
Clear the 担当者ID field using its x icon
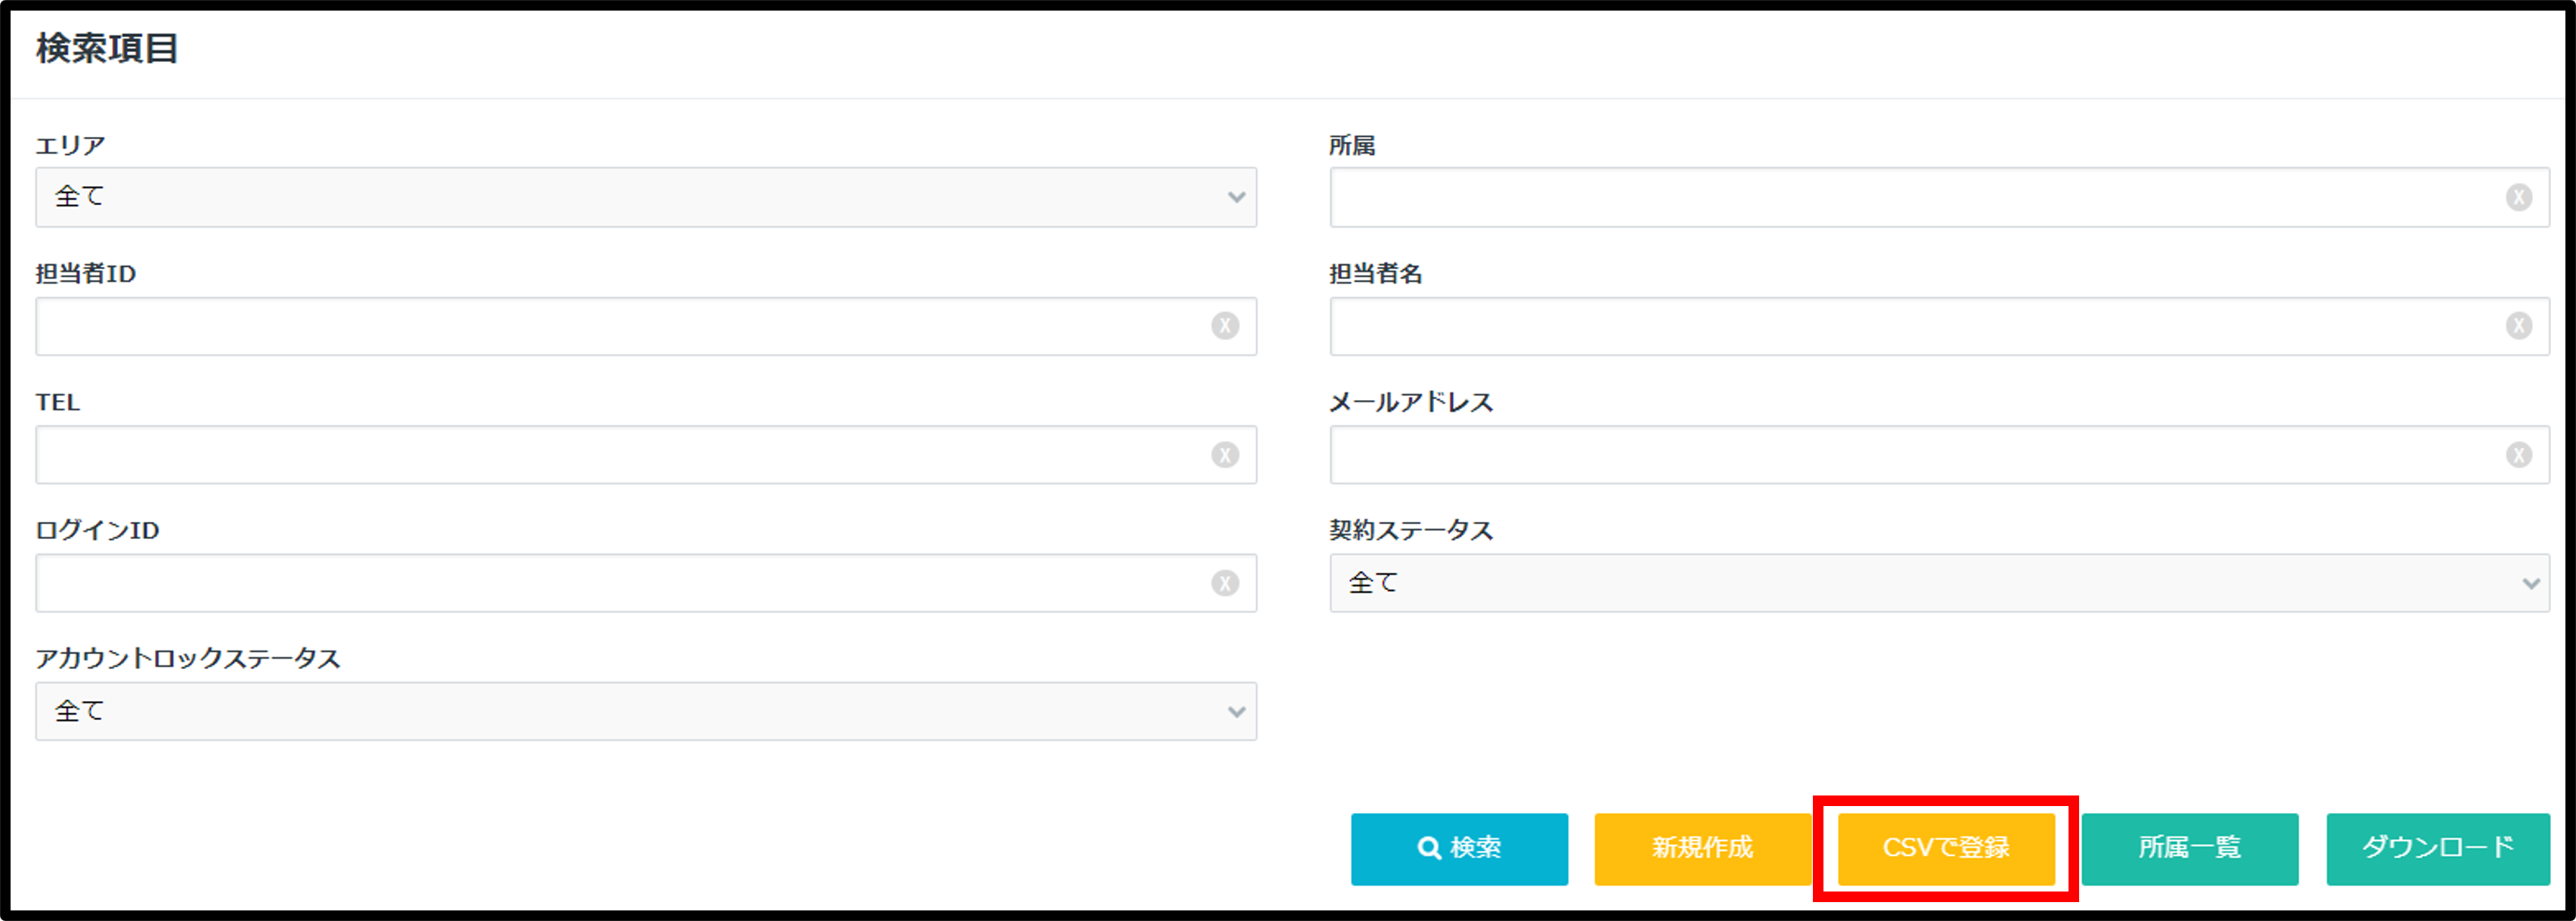click(x=1224, y=325)
